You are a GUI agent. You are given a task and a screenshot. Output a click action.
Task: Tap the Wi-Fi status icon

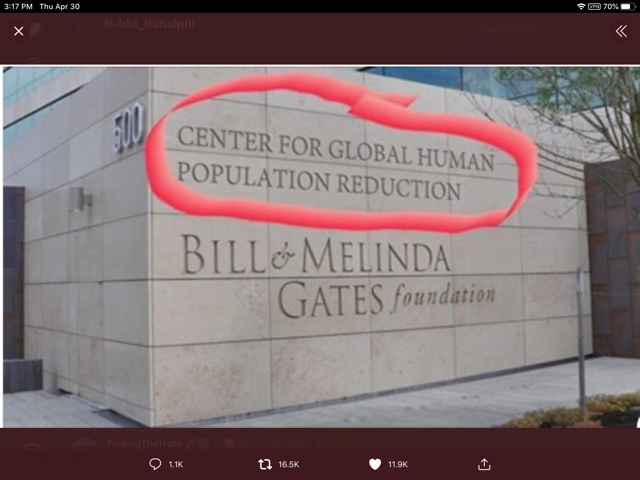[581, 7]
